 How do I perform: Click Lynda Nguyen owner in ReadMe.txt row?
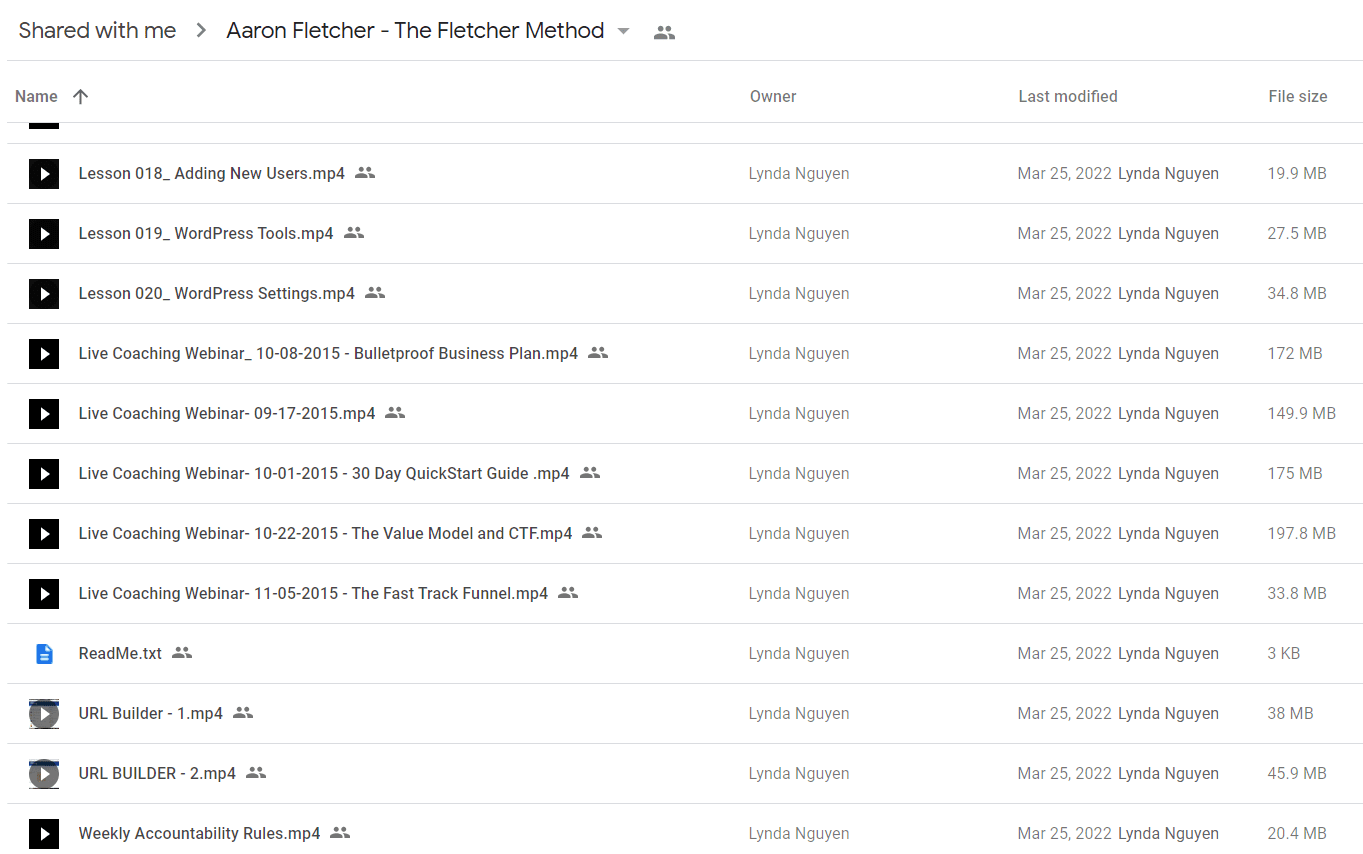click(799, 654)
